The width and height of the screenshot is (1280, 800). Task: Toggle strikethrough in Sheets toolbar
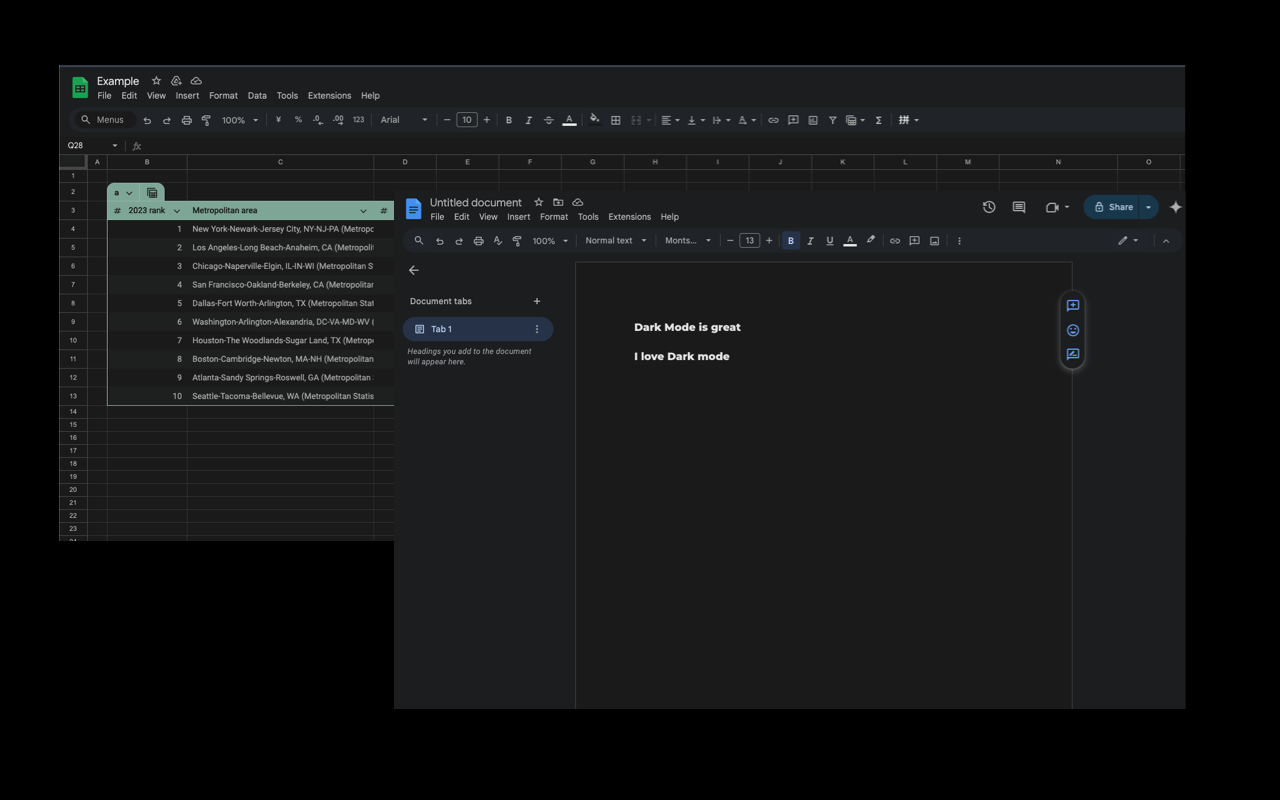(548, 120)
